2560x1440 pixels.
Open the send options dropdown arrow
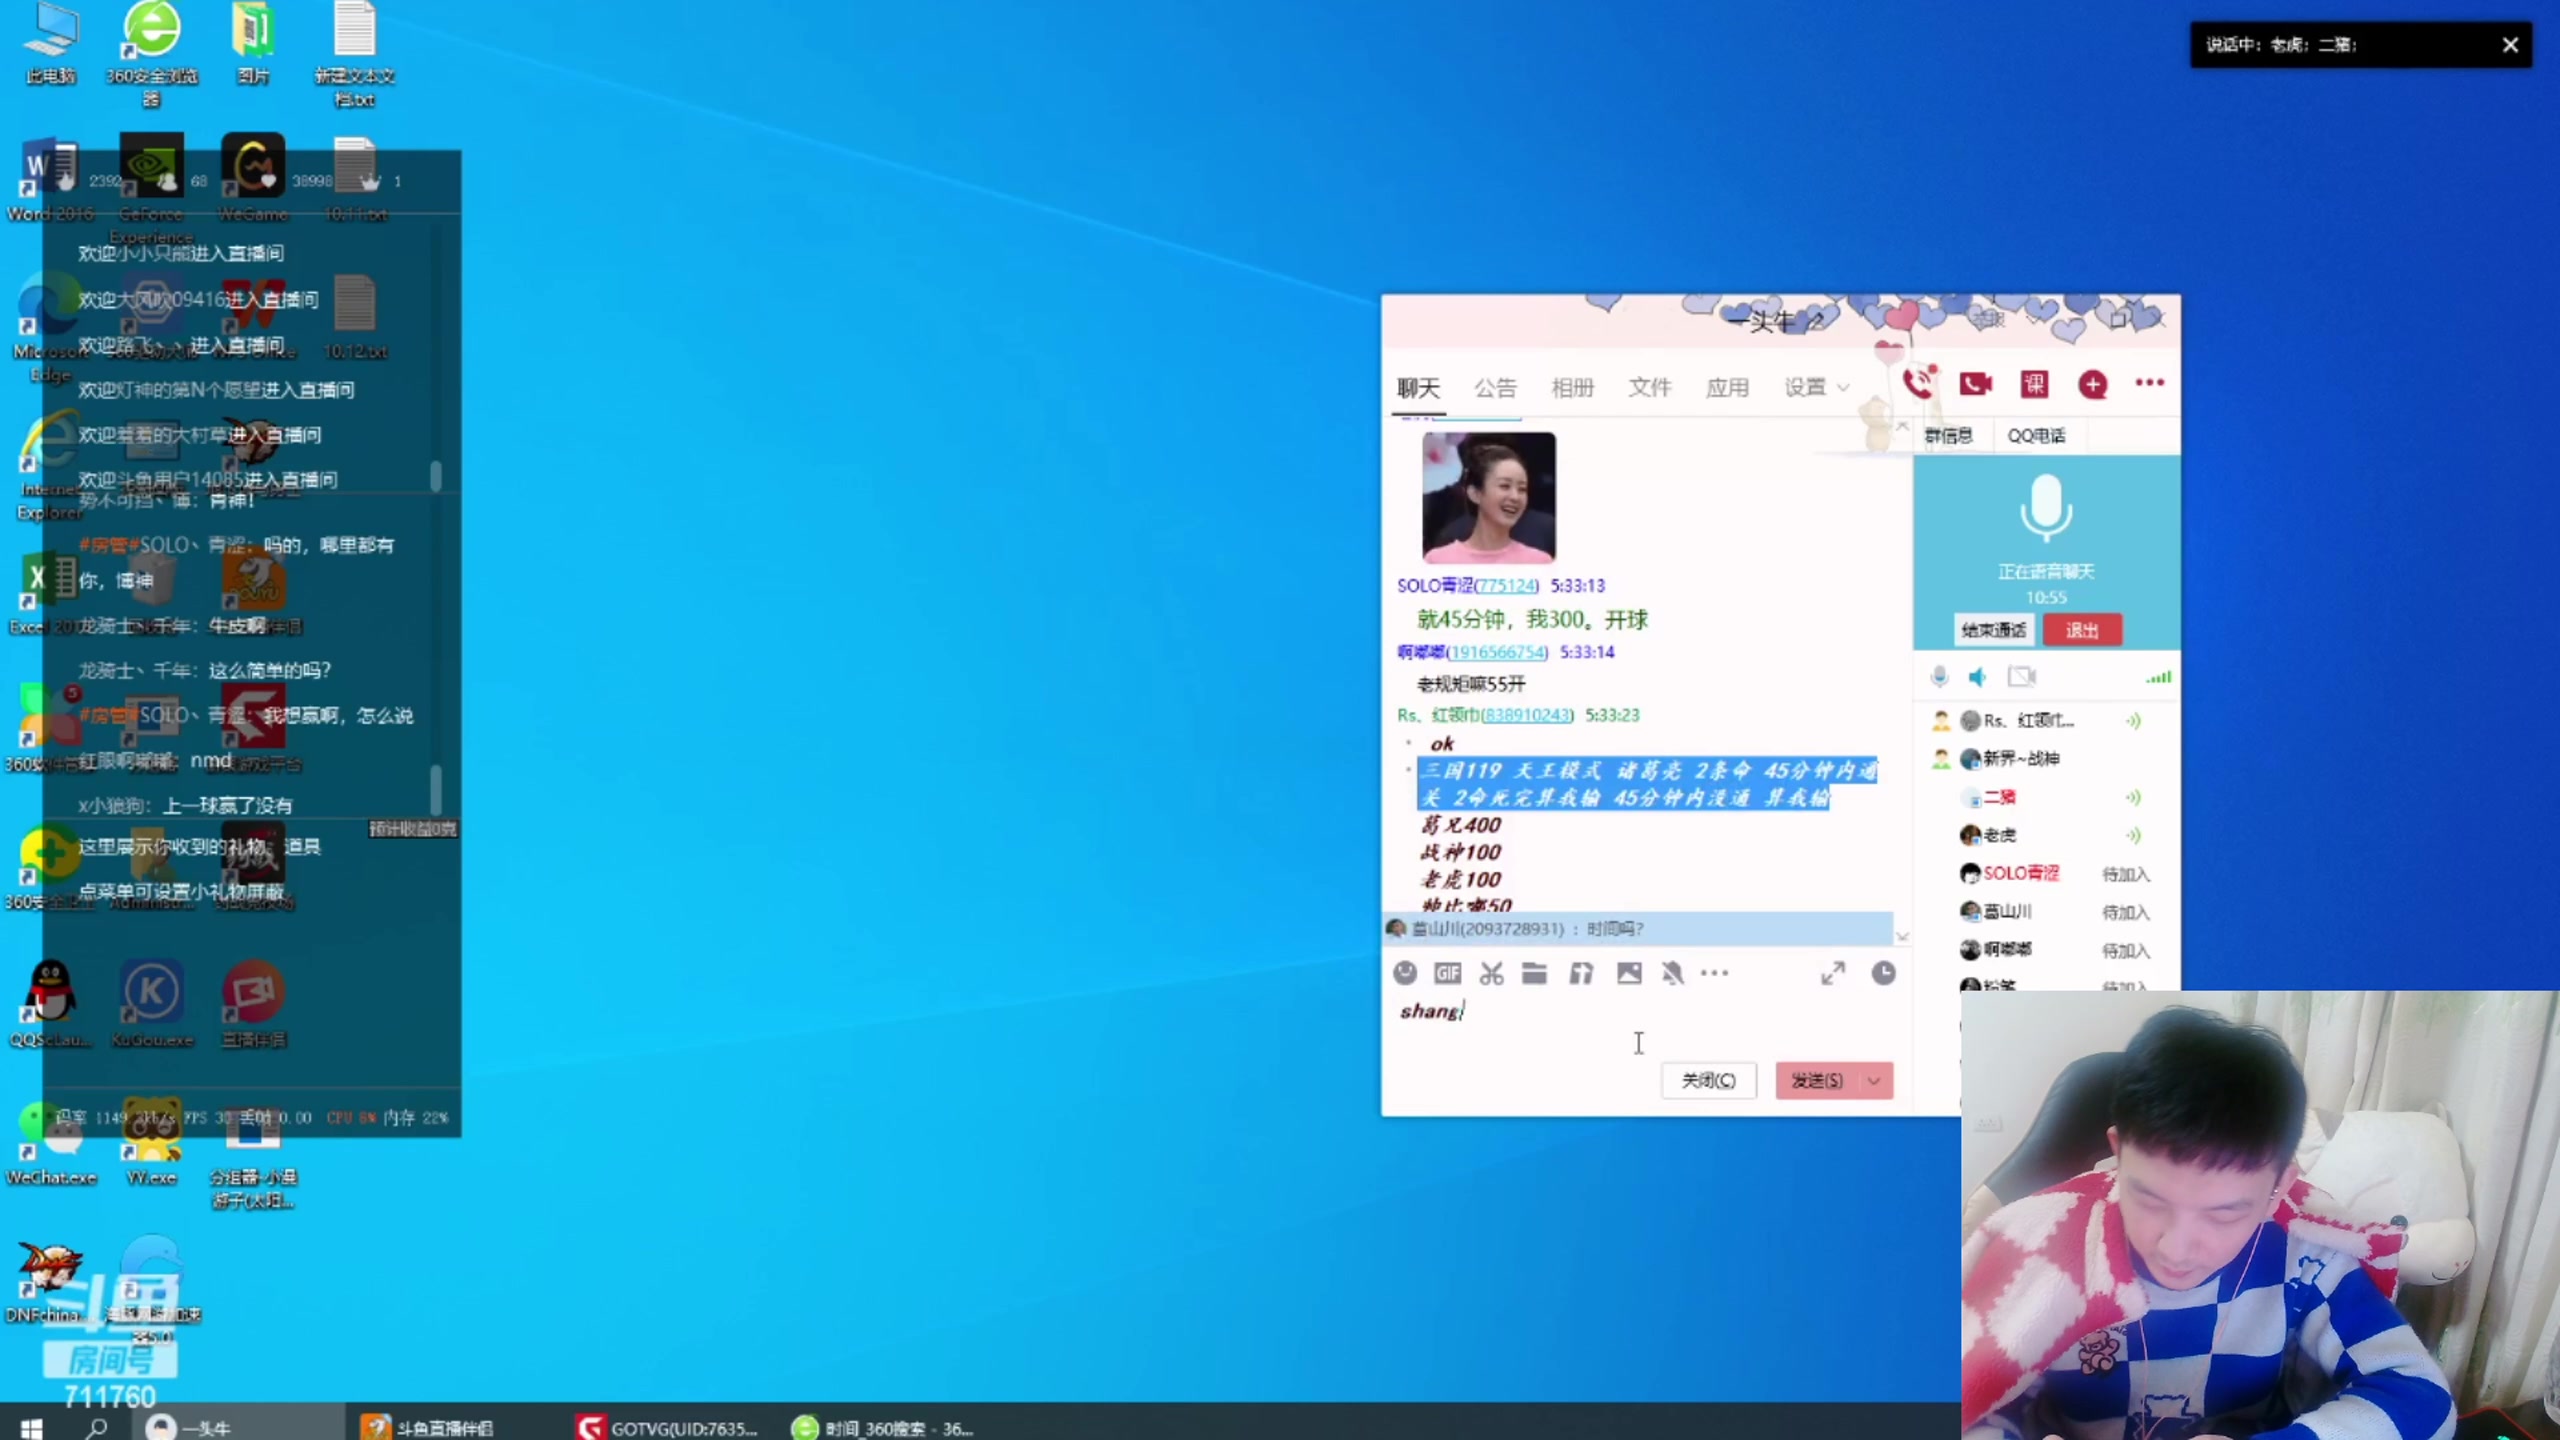click(x=1874, y=1080)
